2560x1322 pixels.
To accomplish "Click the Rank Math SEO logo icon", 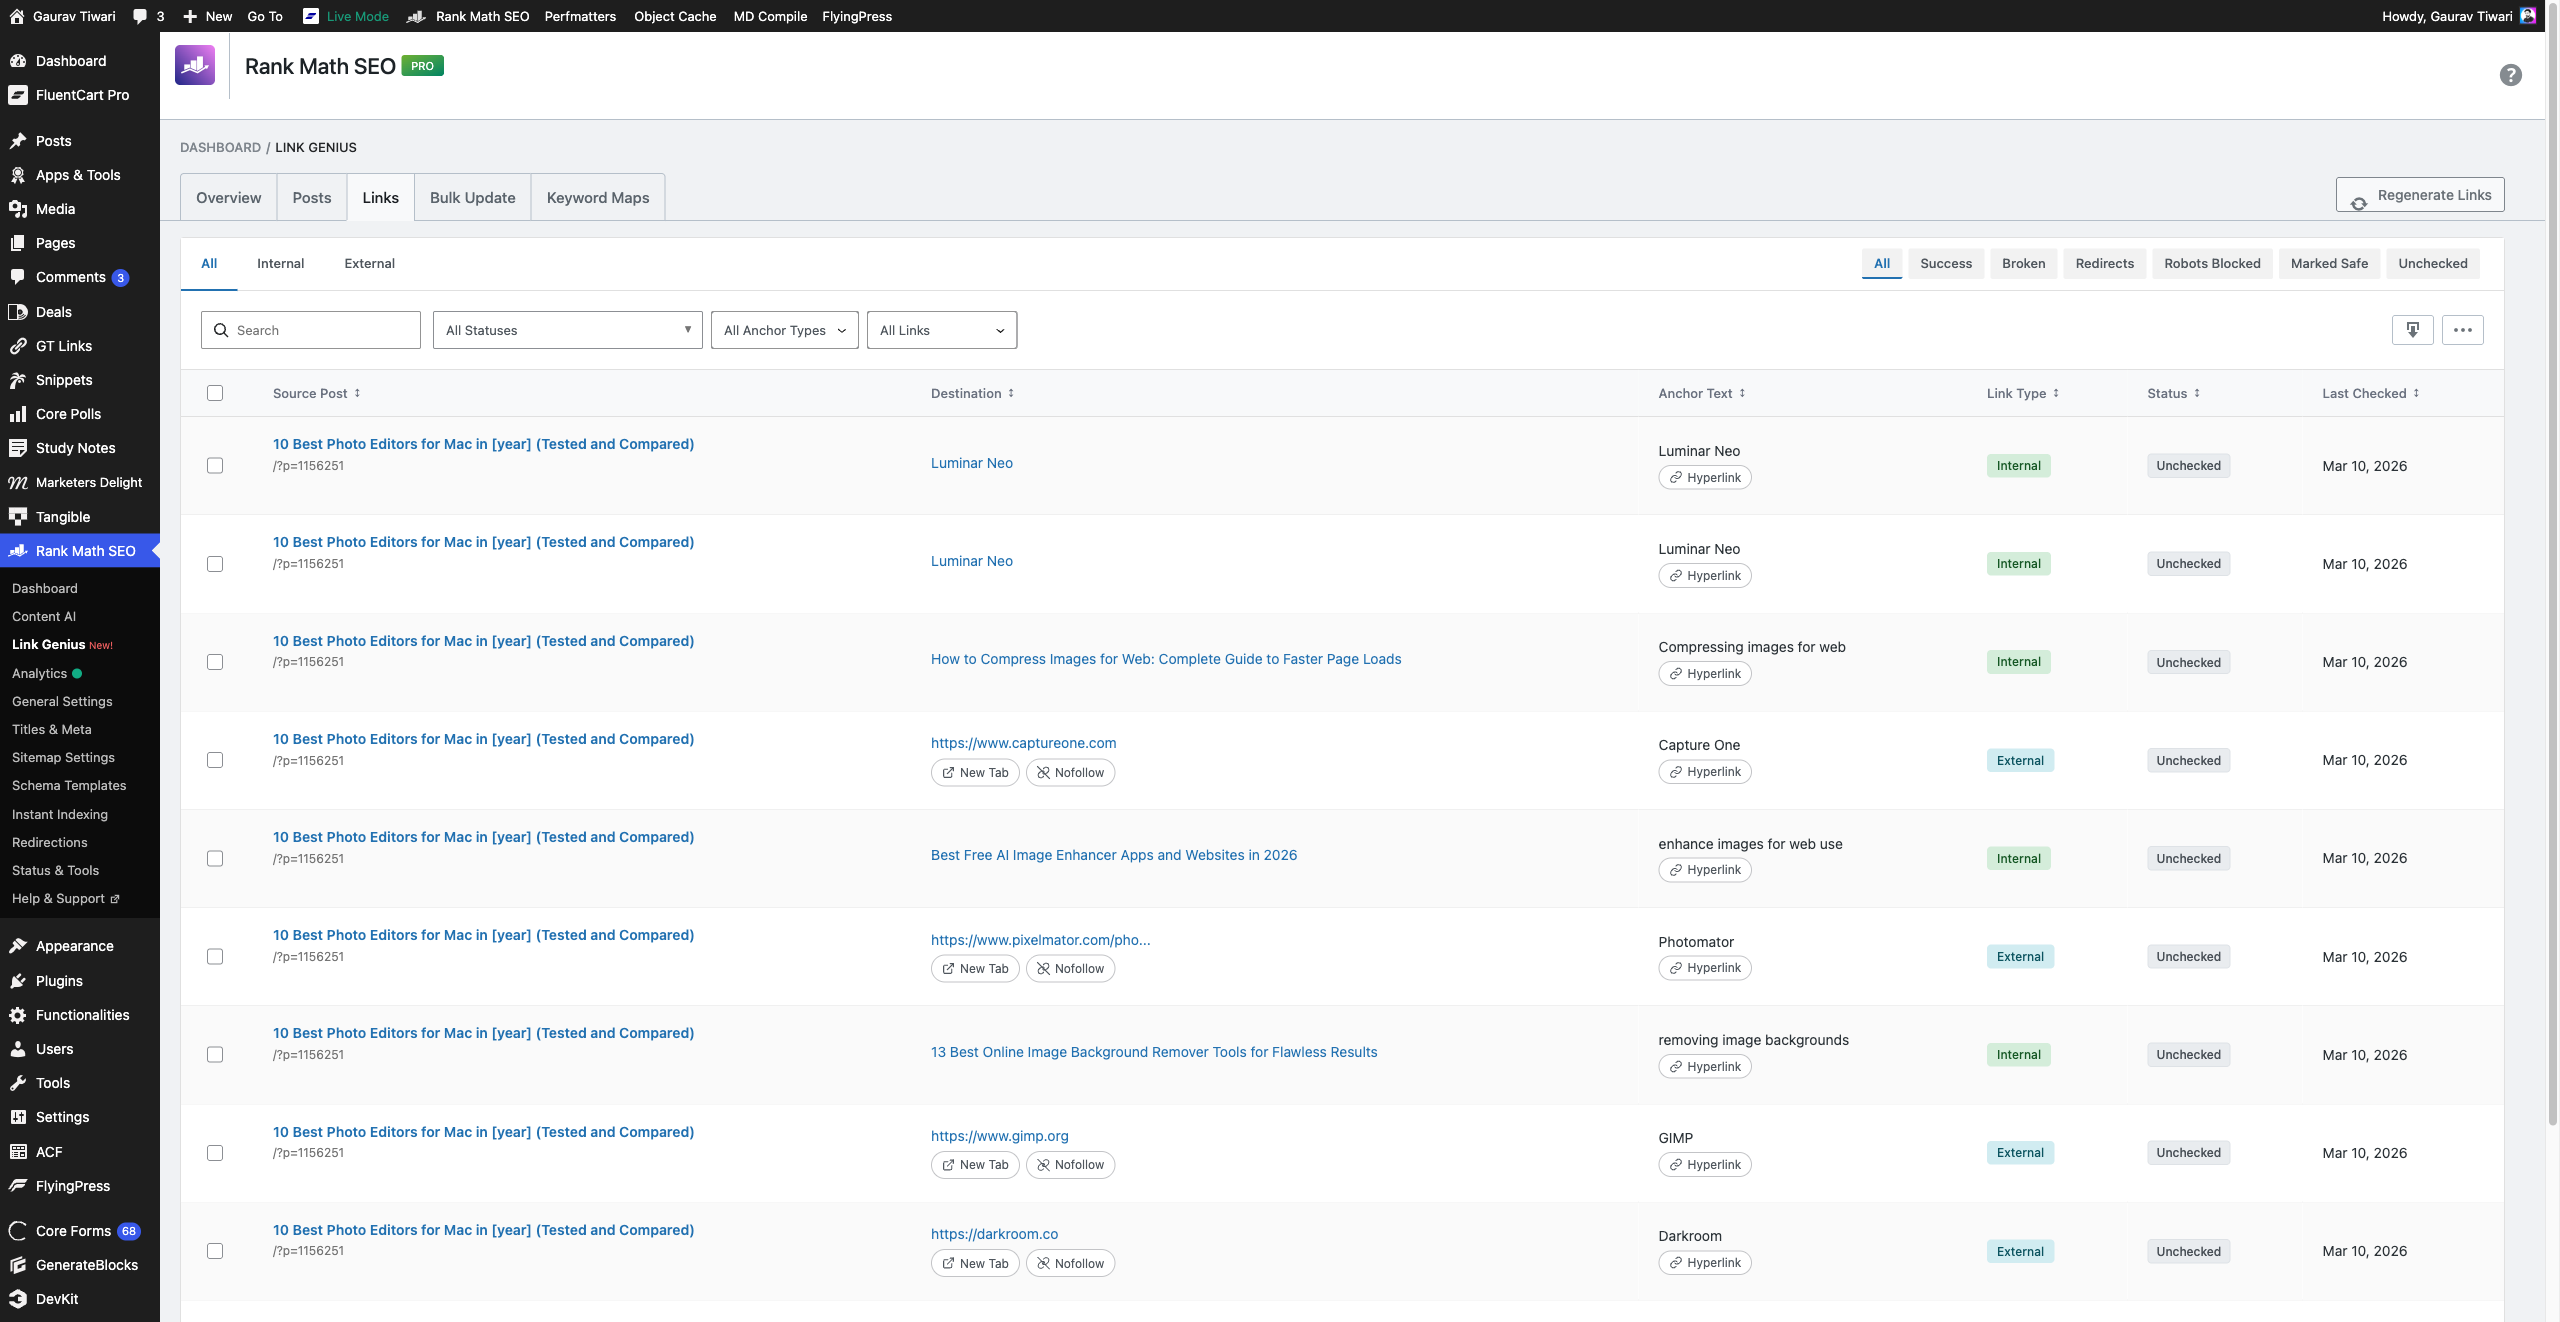I will click(x=195, y=66).
